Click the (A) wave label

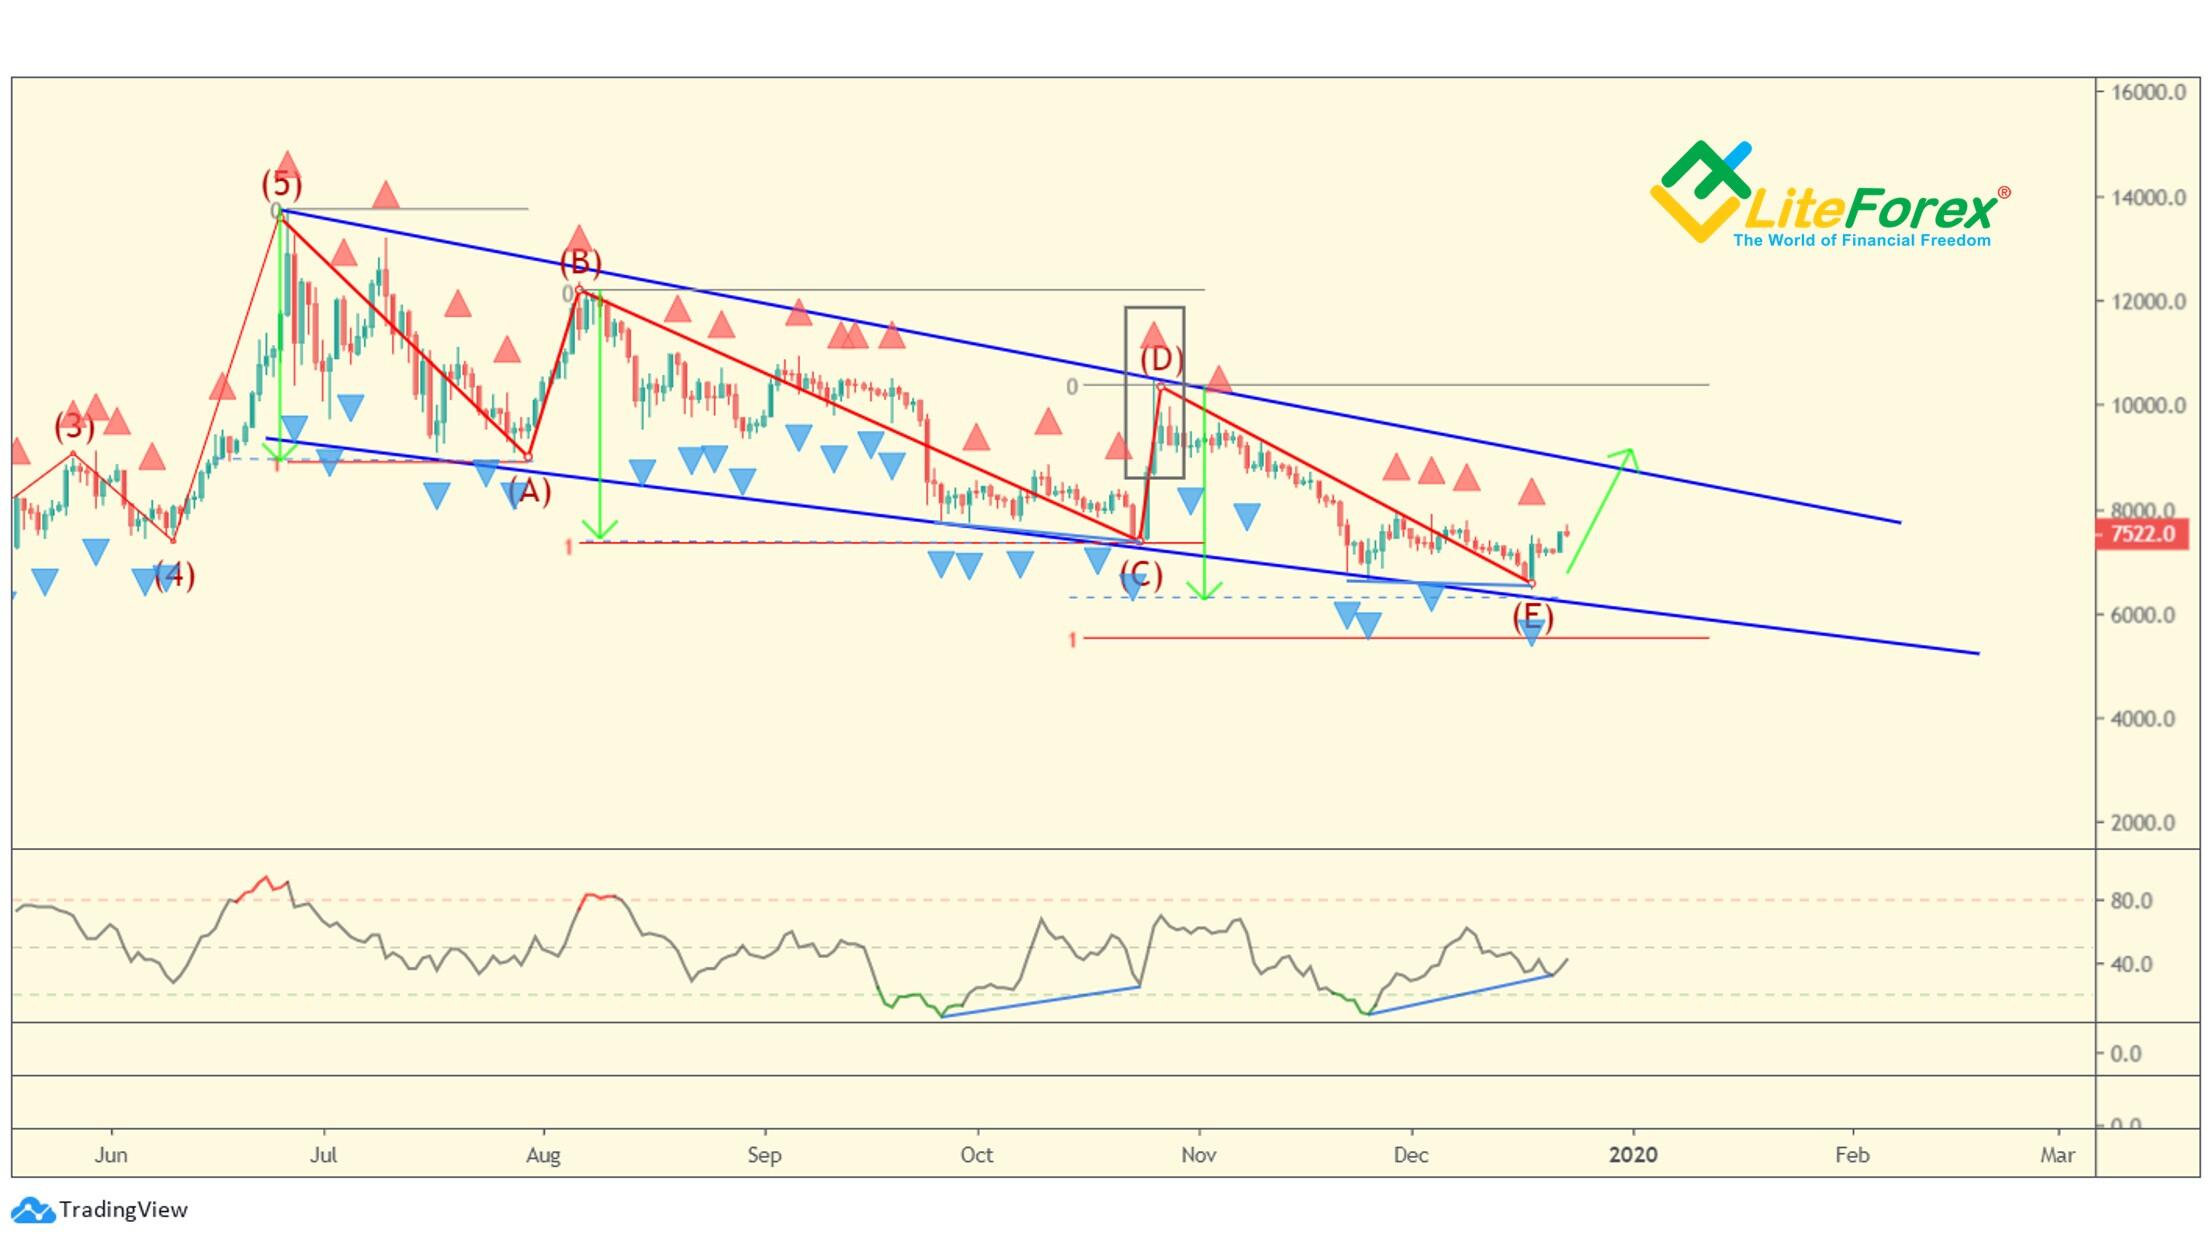pyautogui.click(x=529, y=491)
